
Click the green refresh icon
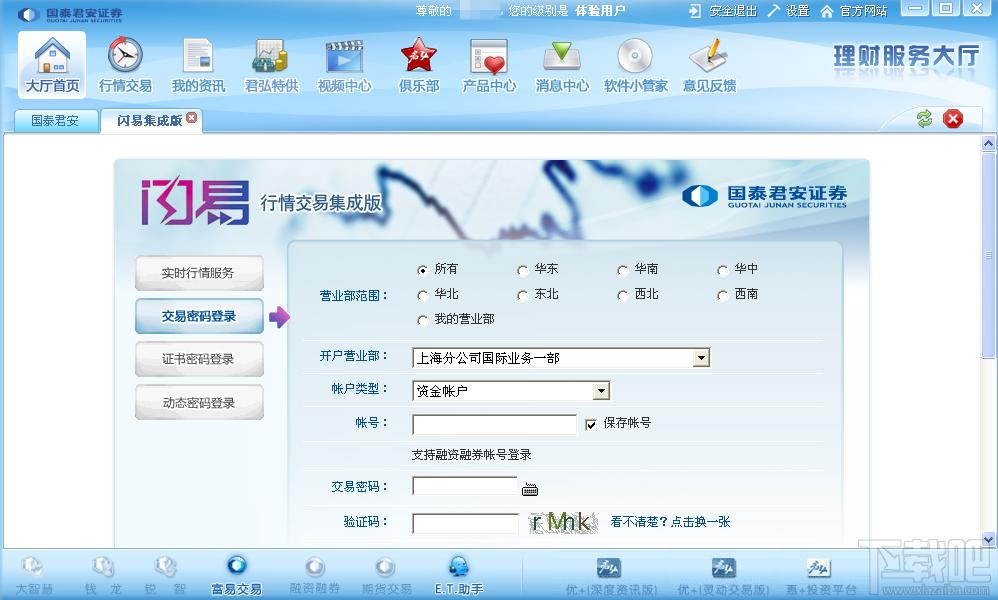(x=924, y=118)
